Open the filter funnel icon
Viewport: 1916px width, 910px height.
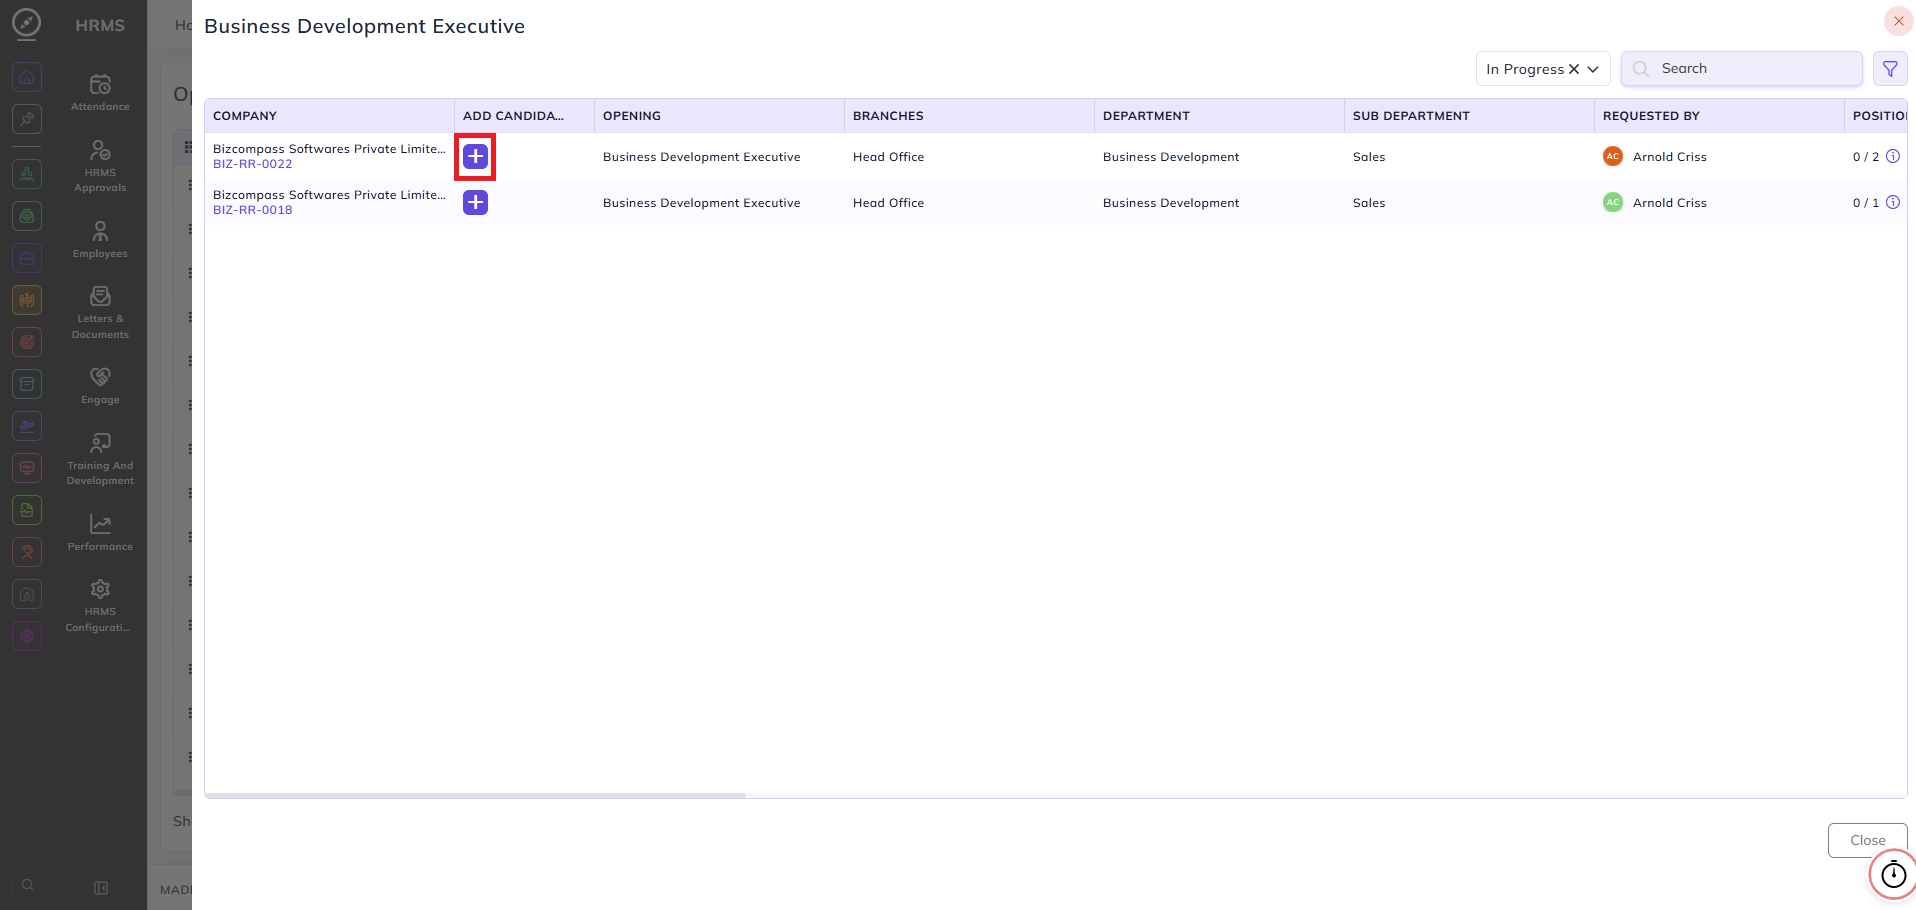click(x=1890, y=69)
